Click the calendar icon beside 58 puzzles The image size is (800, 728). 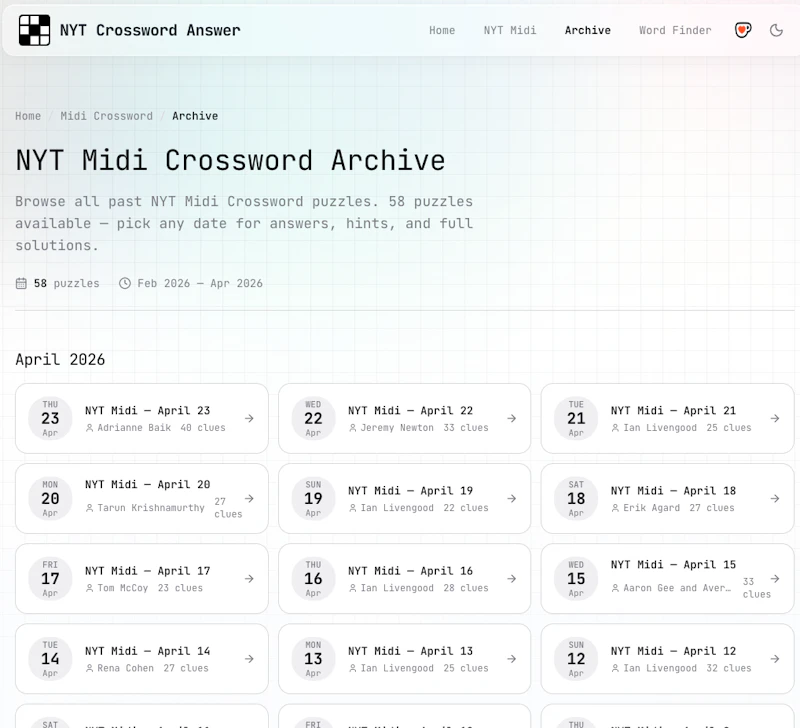point(21,283)
